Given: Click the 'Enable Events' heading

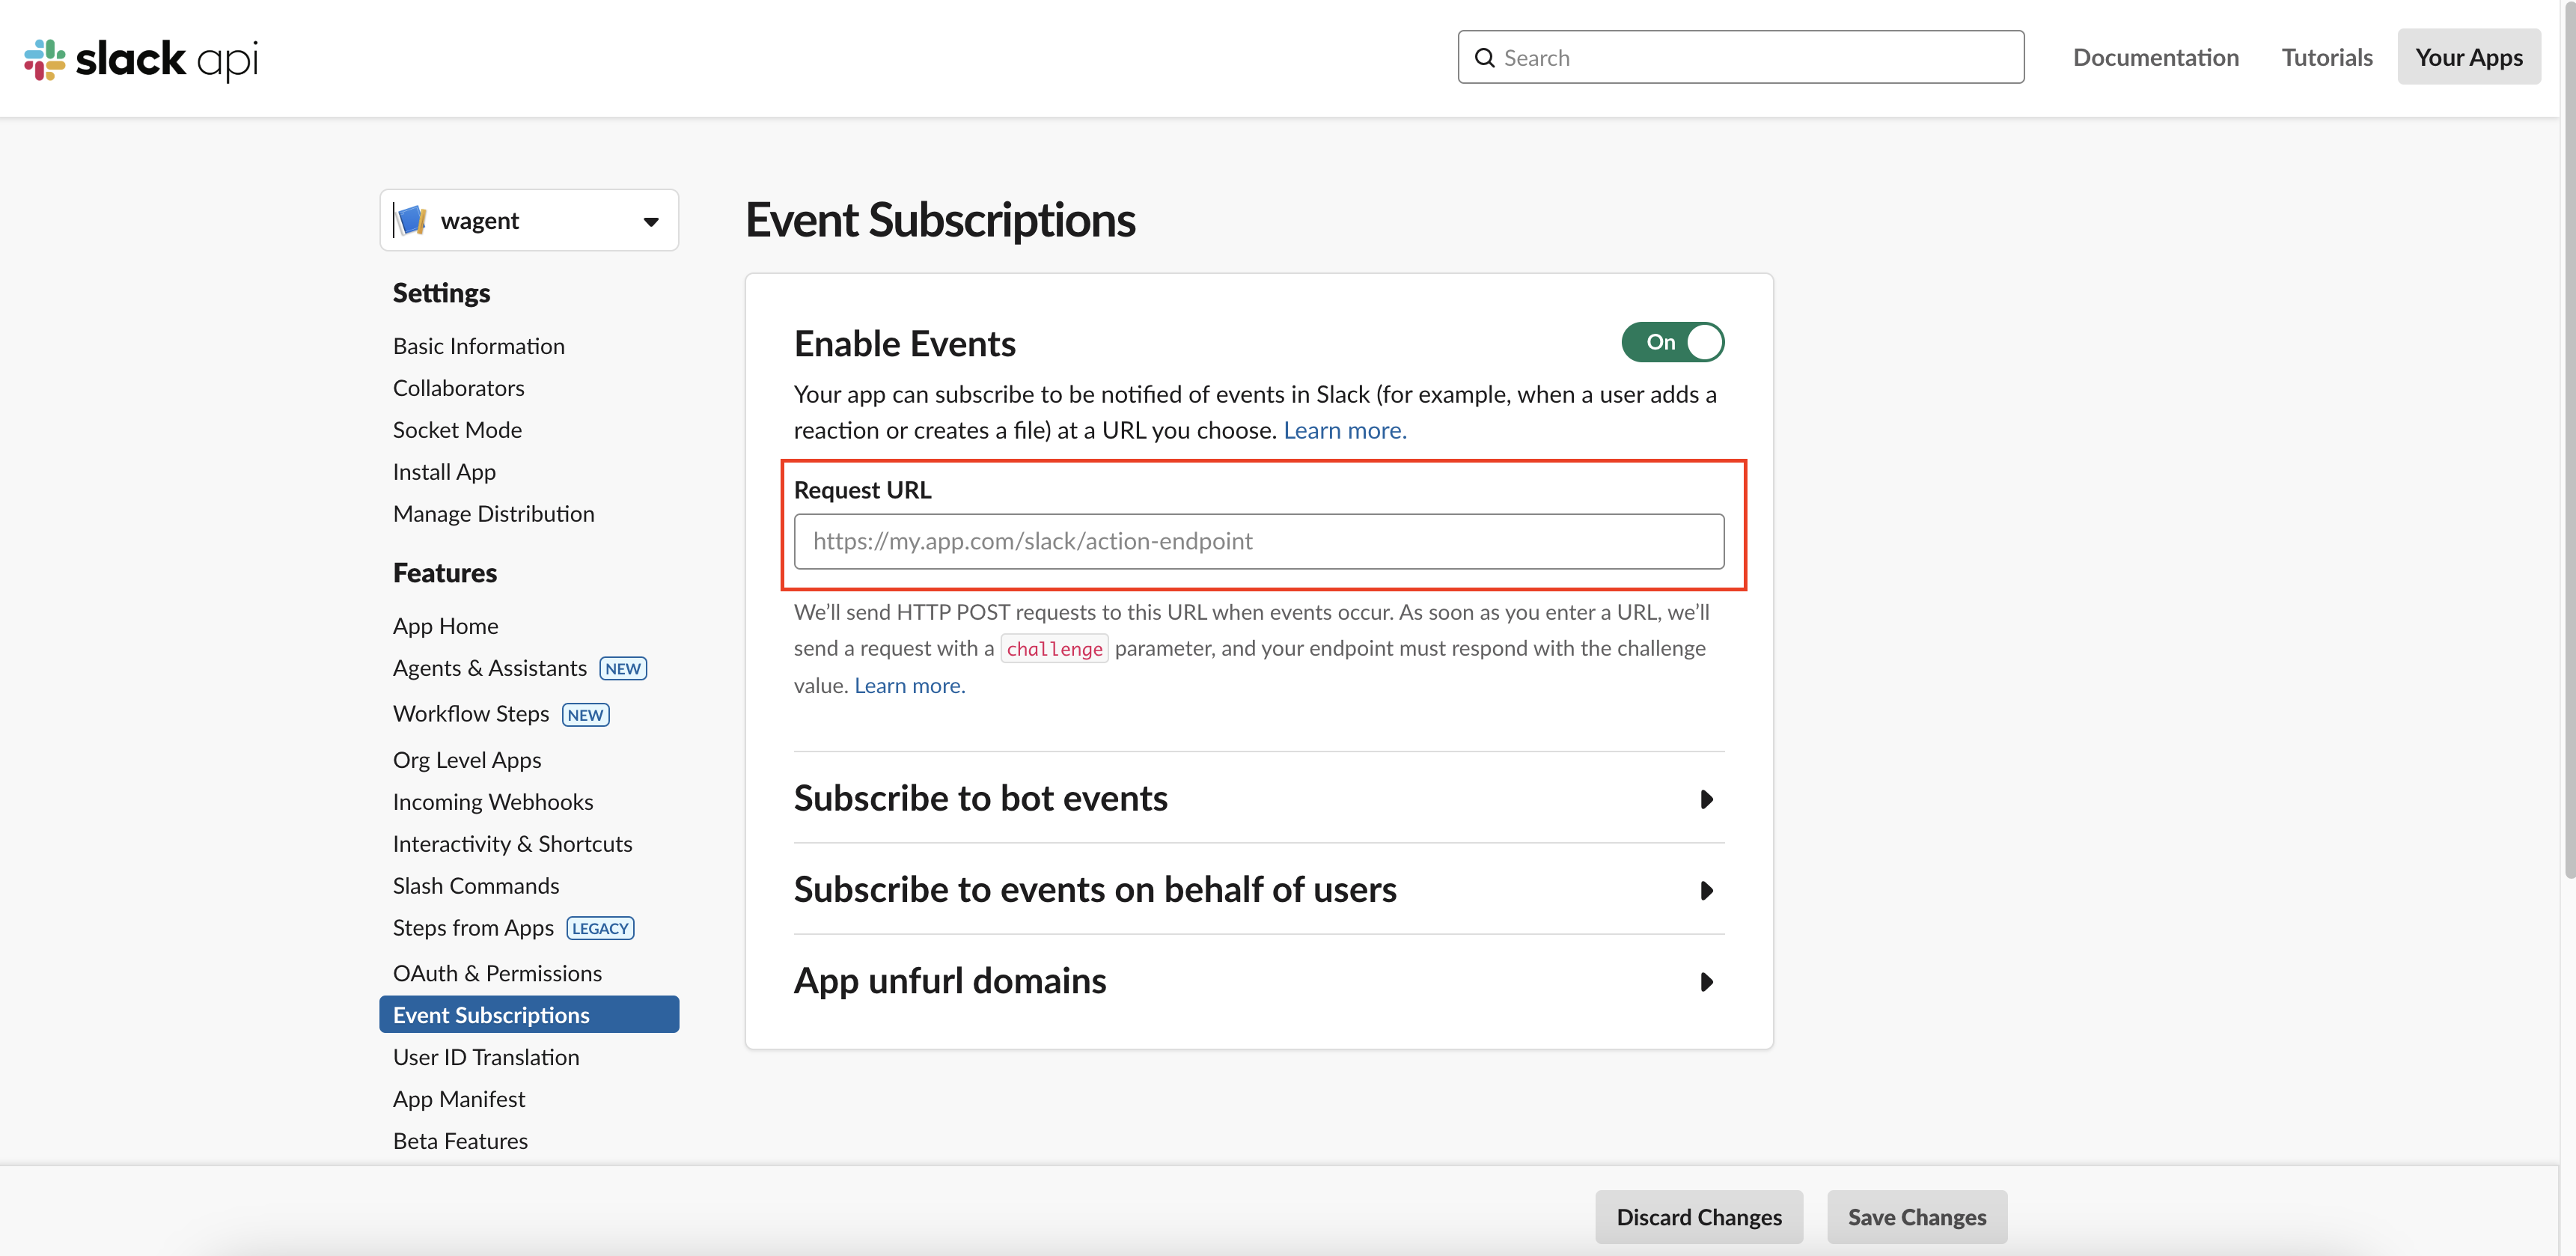Looking at the screenshot, I should 905,343.
